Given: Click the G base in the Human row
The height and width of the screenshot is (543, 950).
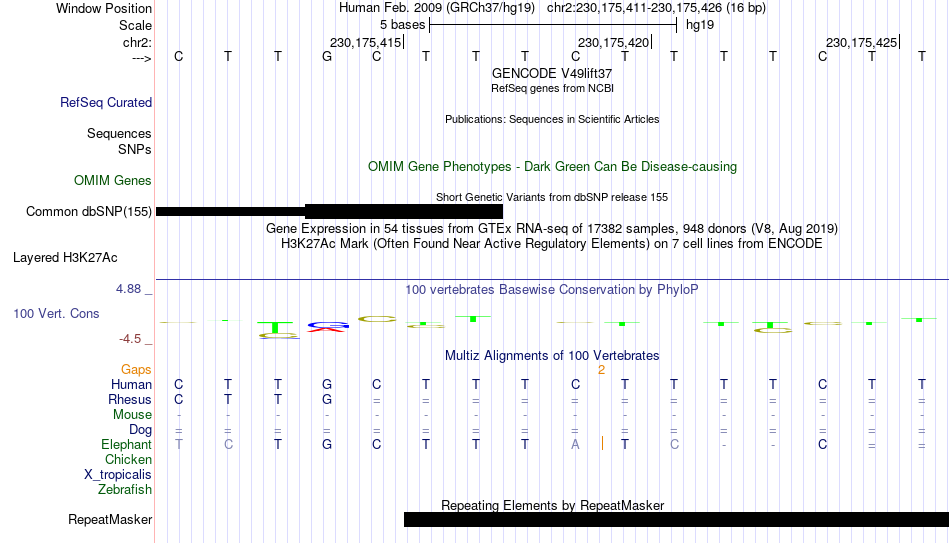Looking at the screenshot, I should pos(327,384).
